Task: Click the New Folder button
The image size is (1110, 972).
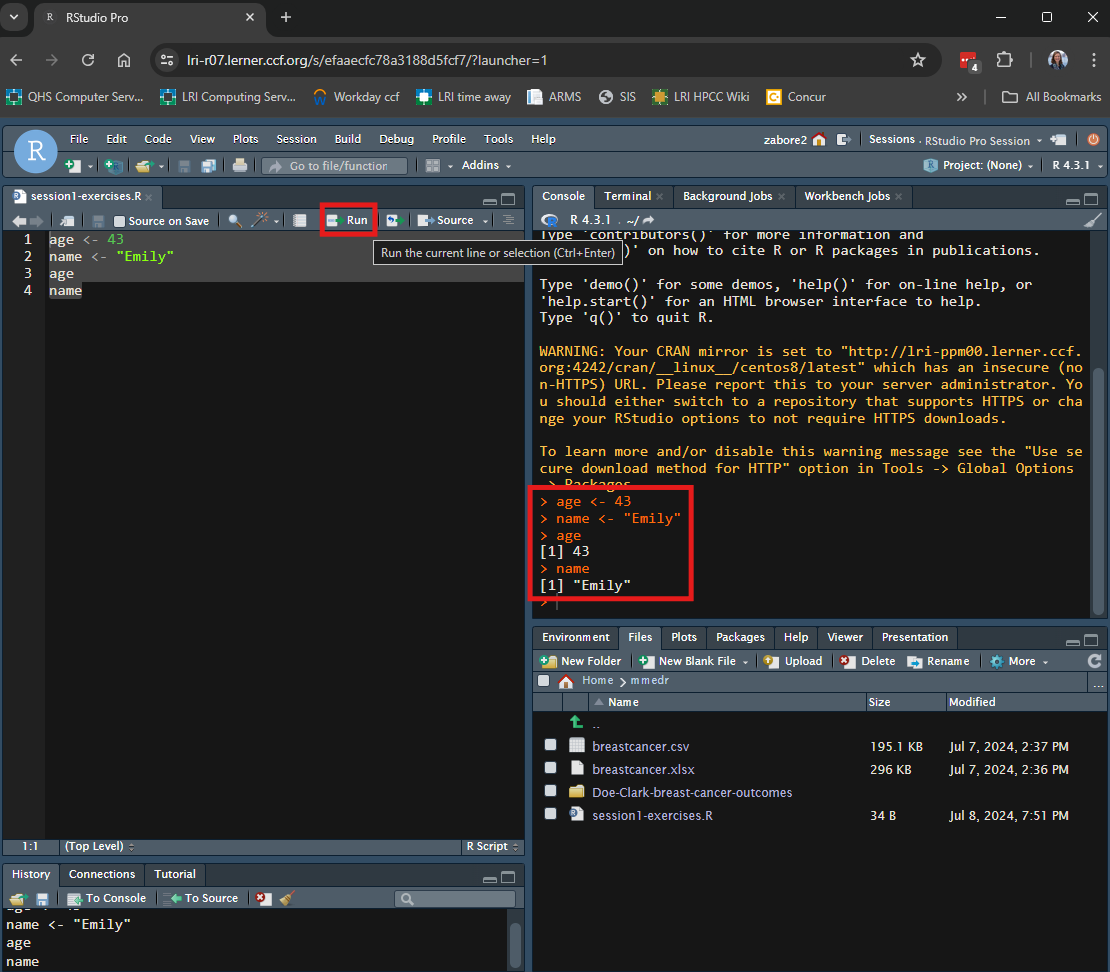Action: [x=580, y=661]
